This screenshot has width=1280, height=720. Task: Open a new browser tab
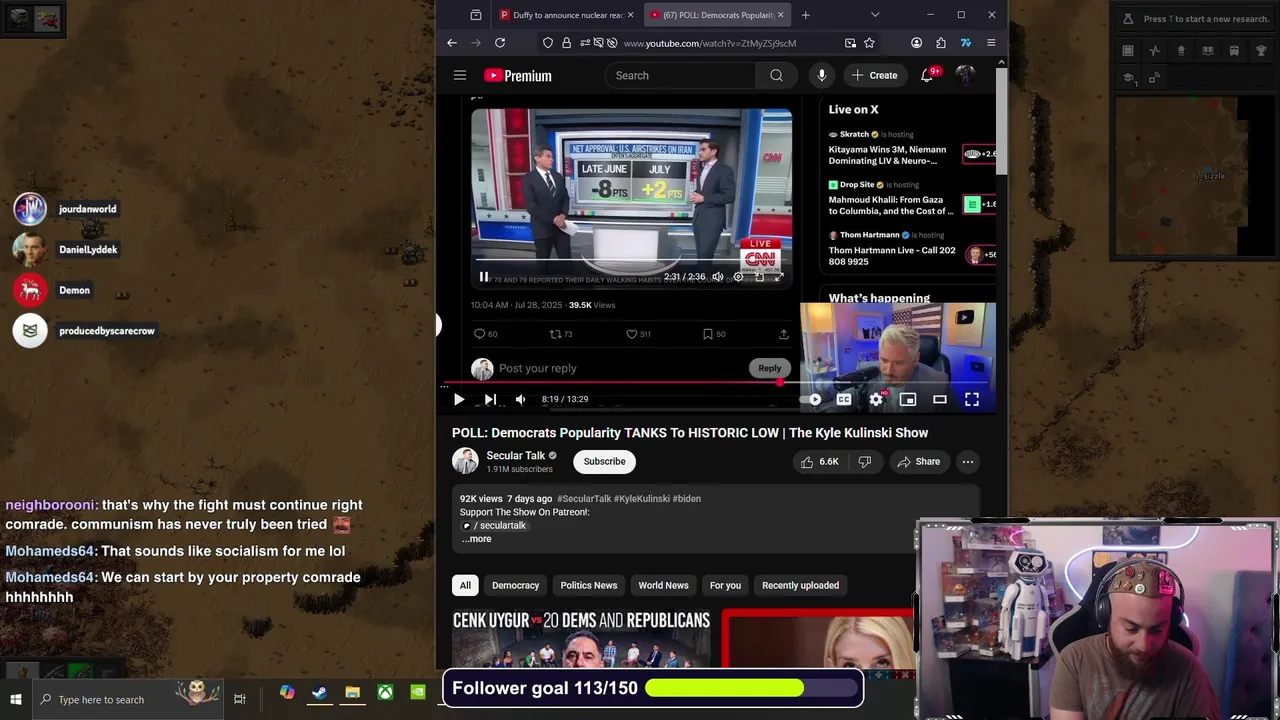pos(805,15)
